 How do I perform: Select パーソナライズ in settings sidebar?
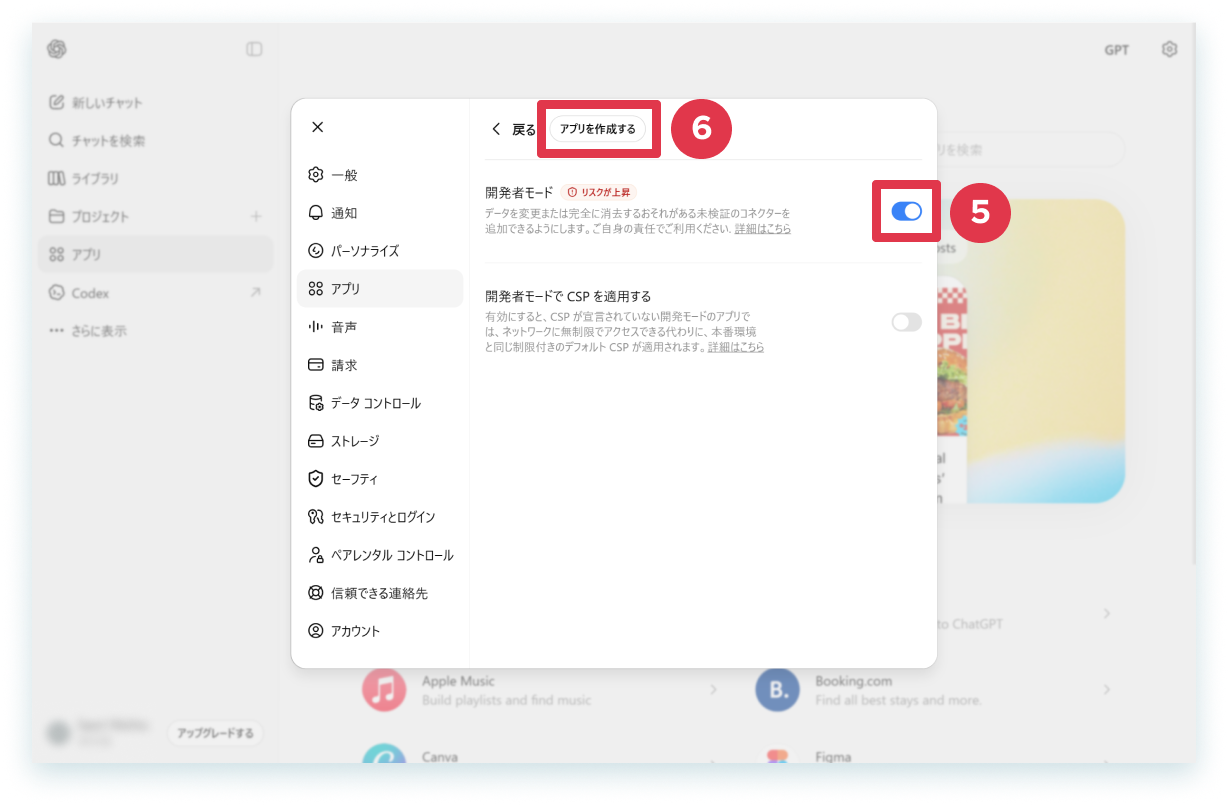click(x=380, y=251)
